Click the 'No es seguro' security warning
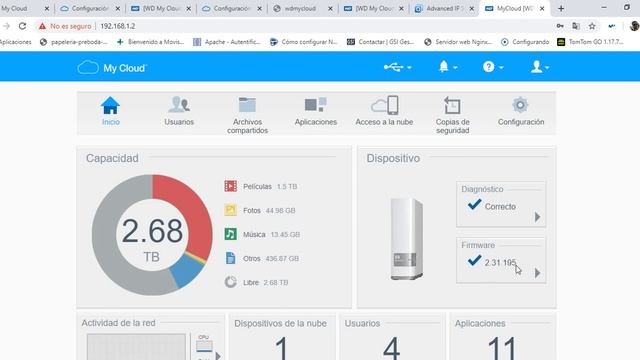Screen dimensions: 640x360 [x=65, y=26]
